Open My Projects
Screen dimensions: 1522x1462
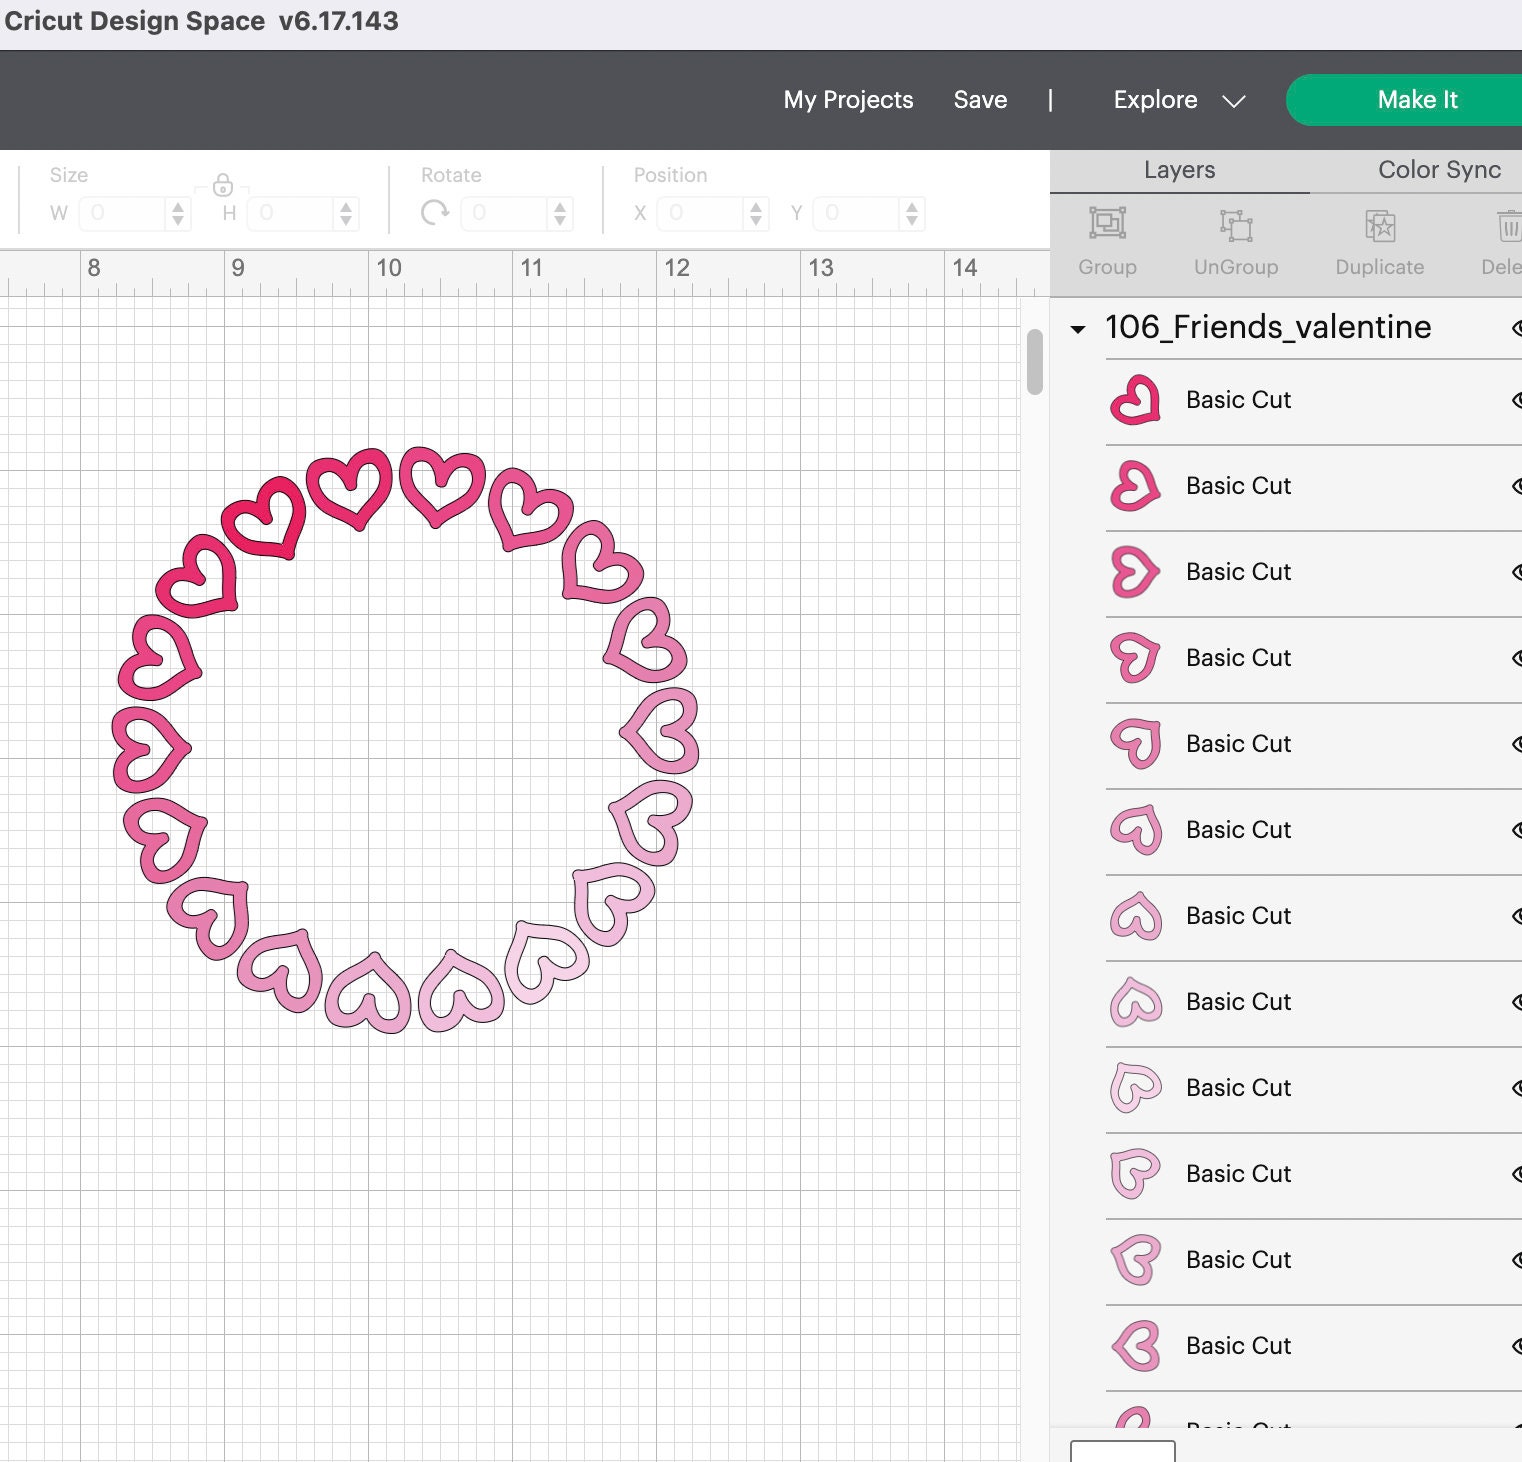pyautogui.click(x=848, y=99)
